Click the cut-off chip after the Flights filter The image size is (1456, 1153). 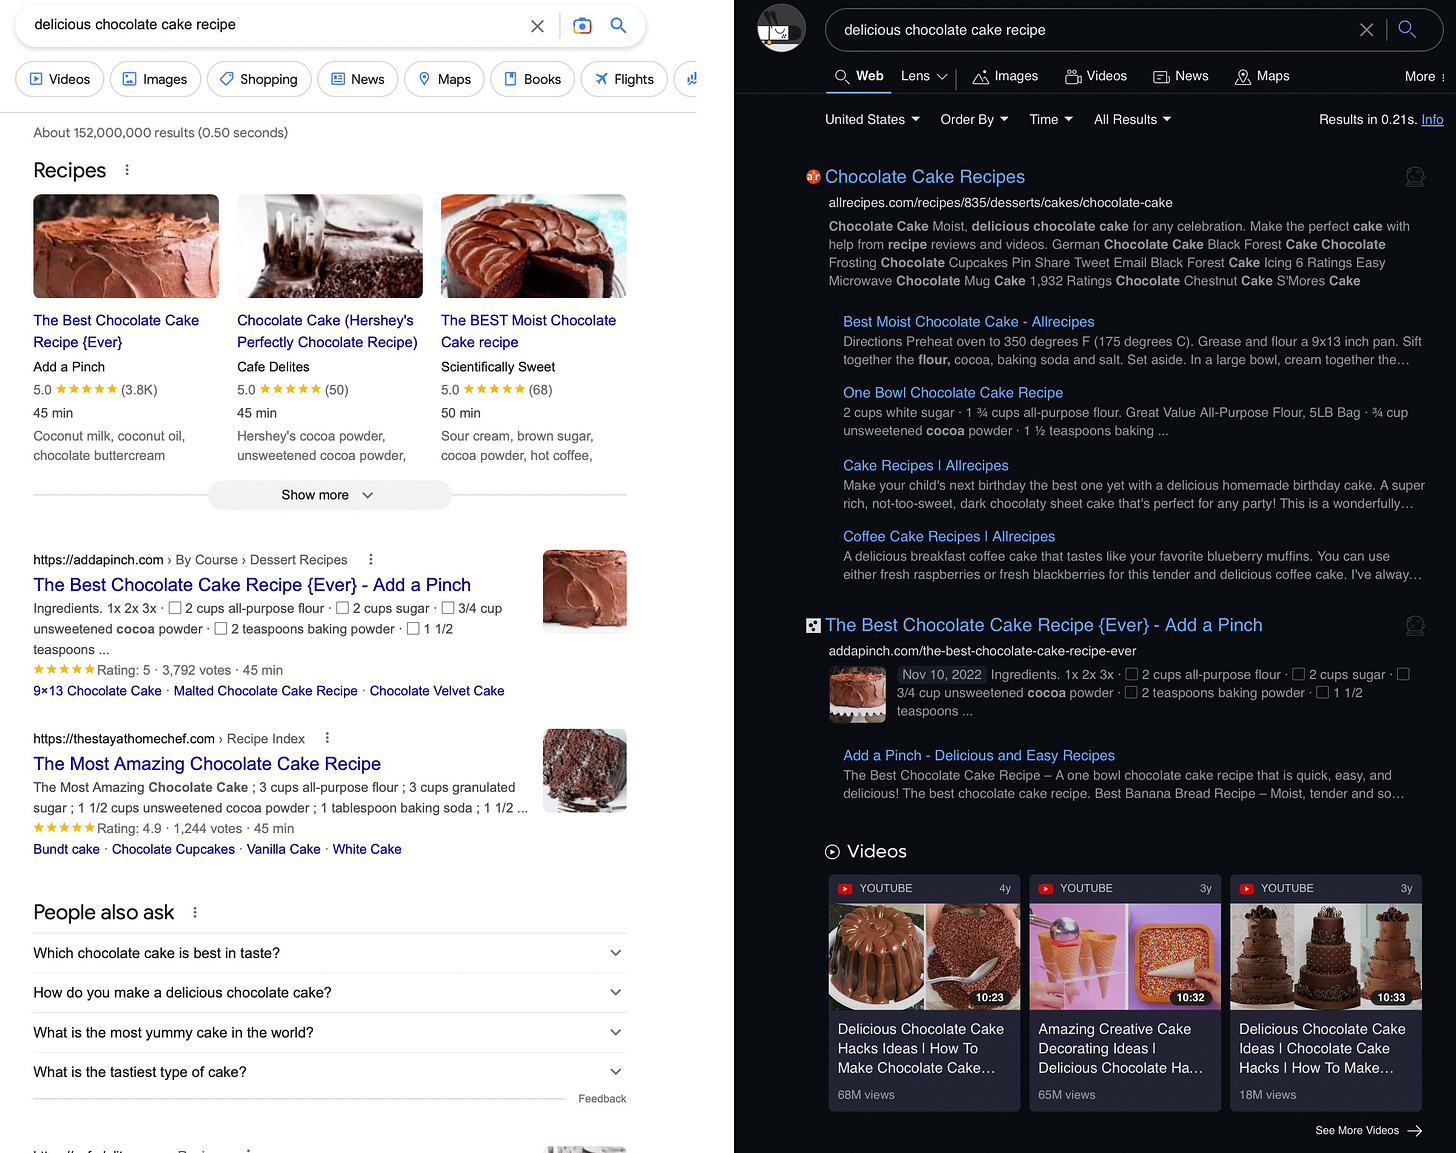(686, 79)
